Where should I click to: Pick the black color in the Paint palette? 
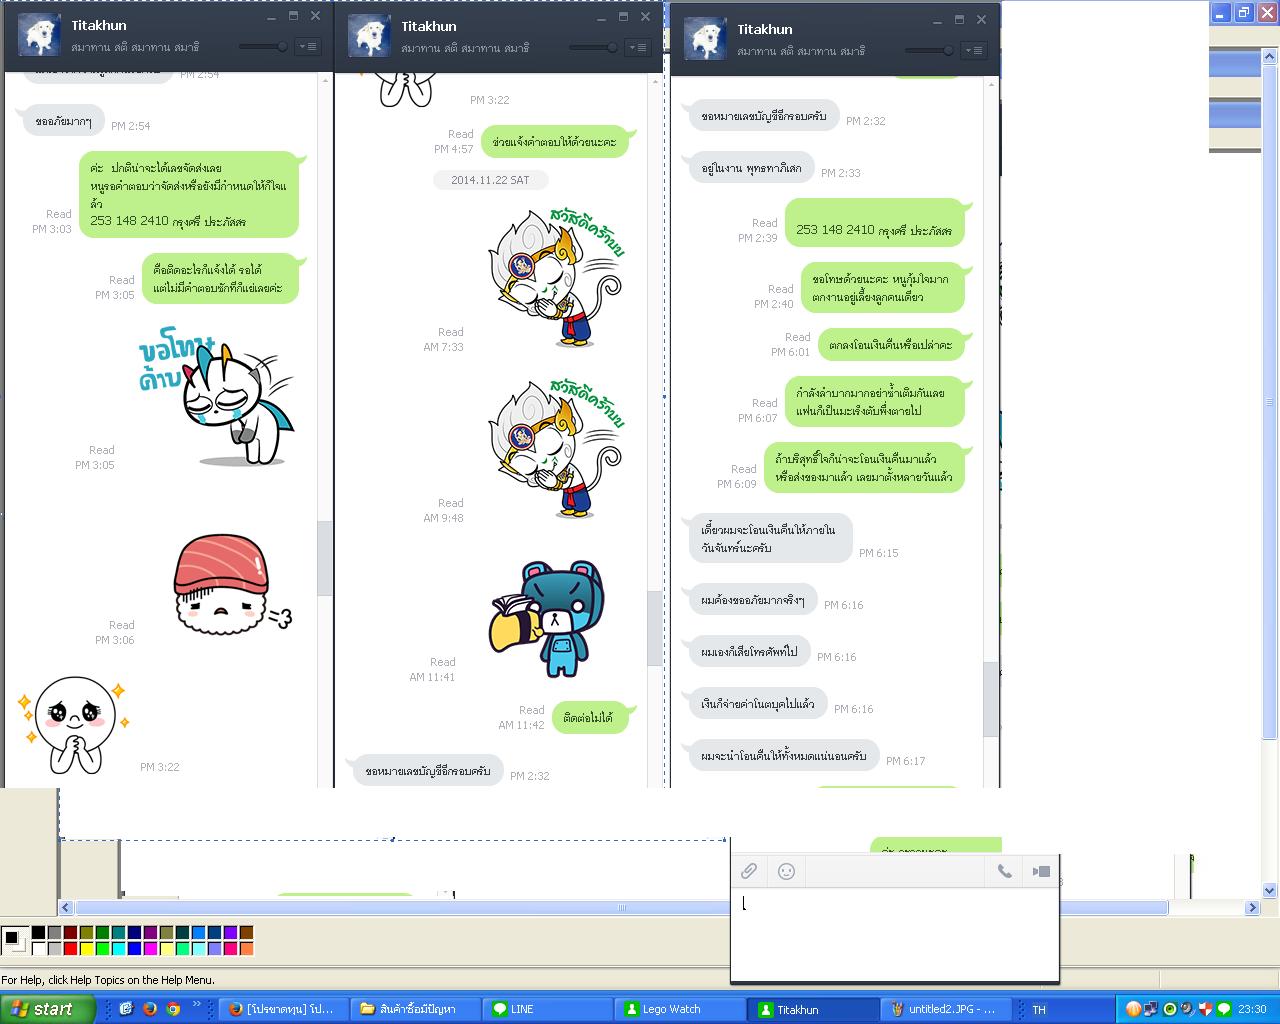click(38, 933)
